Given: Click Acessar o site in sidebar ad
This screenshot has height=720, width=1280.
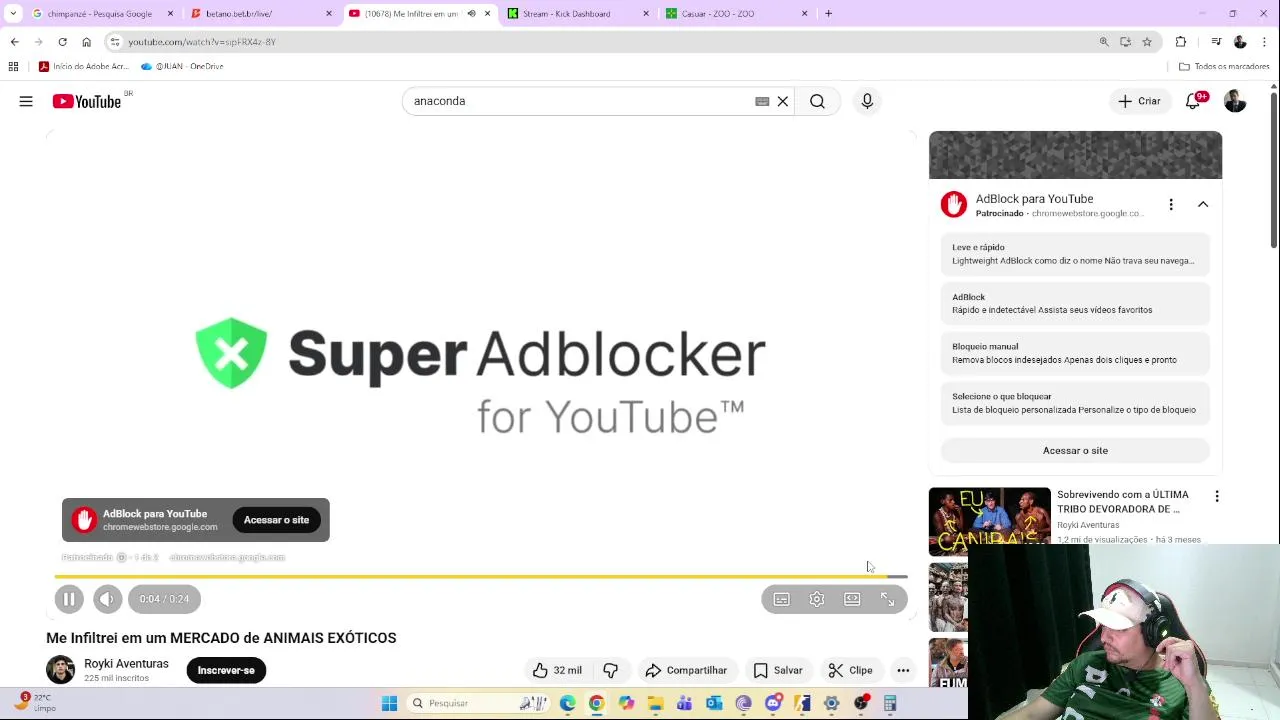Looking at the screenshot, I should coord(1075,450).
